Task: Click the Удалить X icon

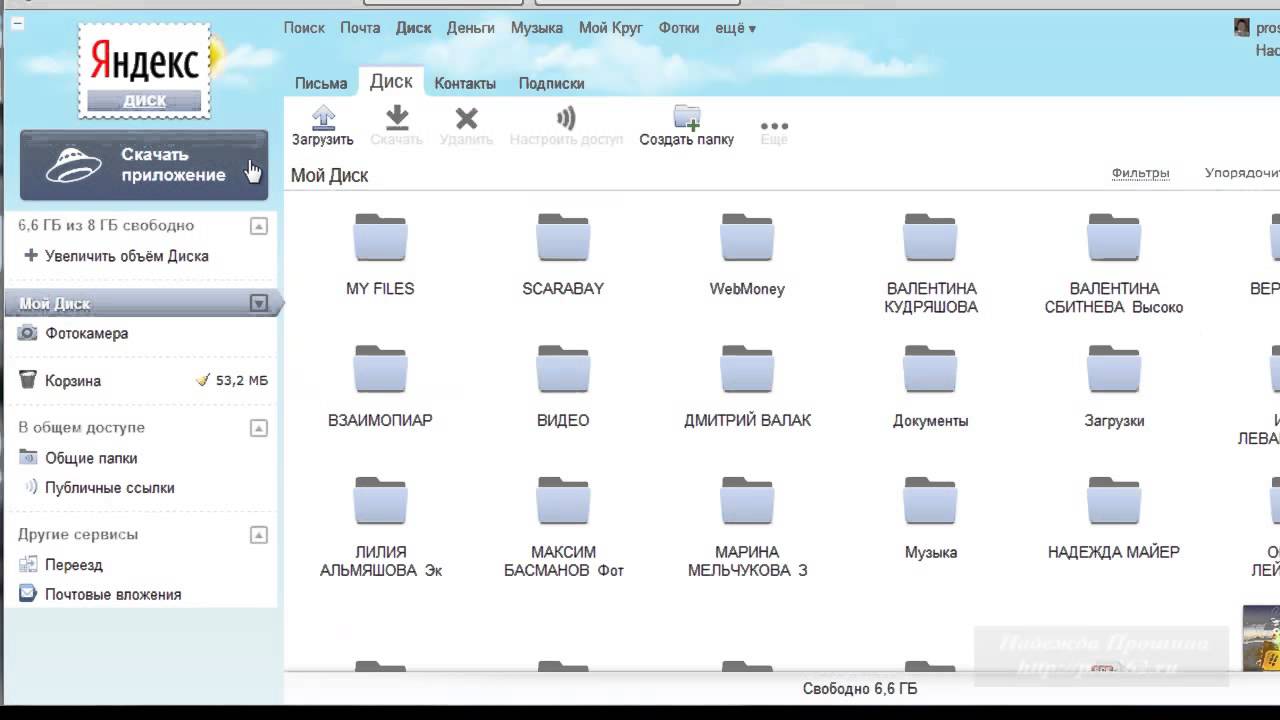Action: click(x=466, y=119)
